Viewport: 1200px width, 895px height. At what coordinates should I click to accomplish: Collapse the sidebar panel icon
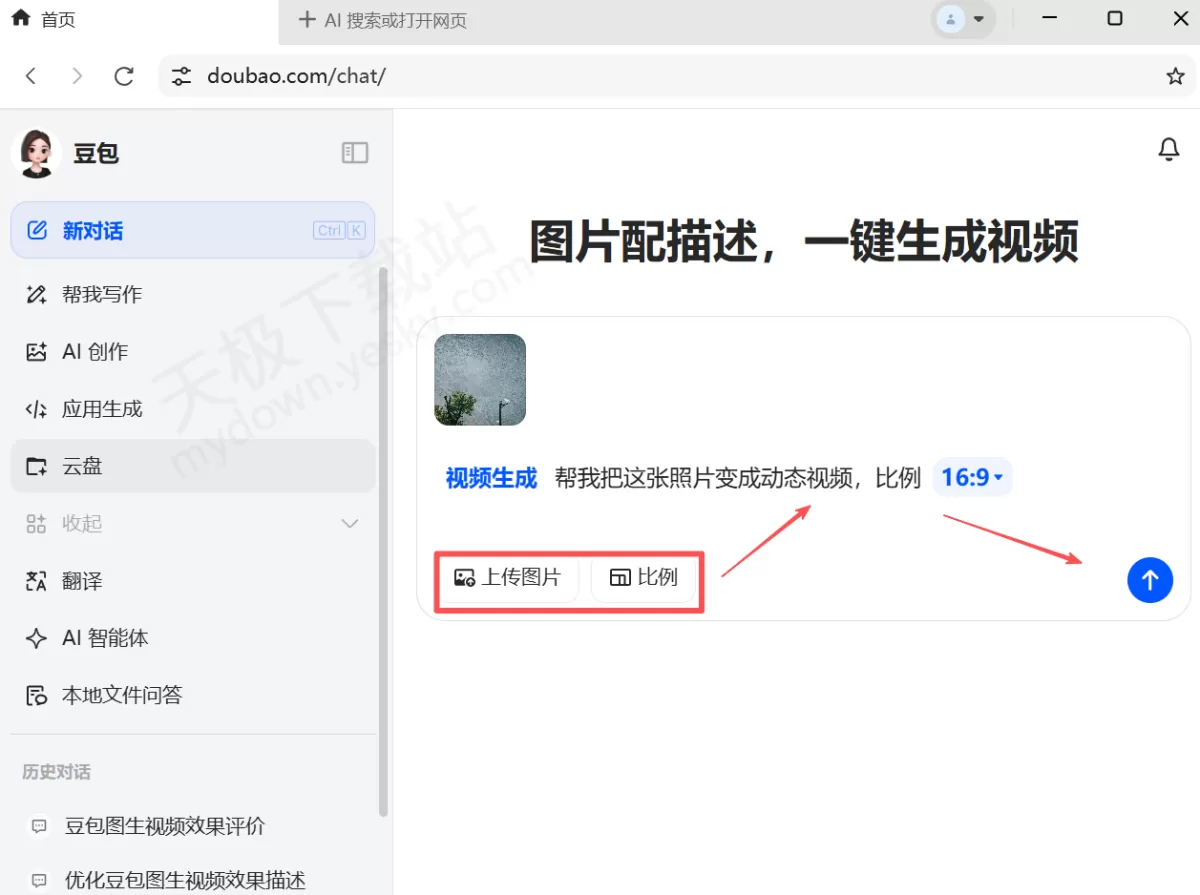click(355, 153)
